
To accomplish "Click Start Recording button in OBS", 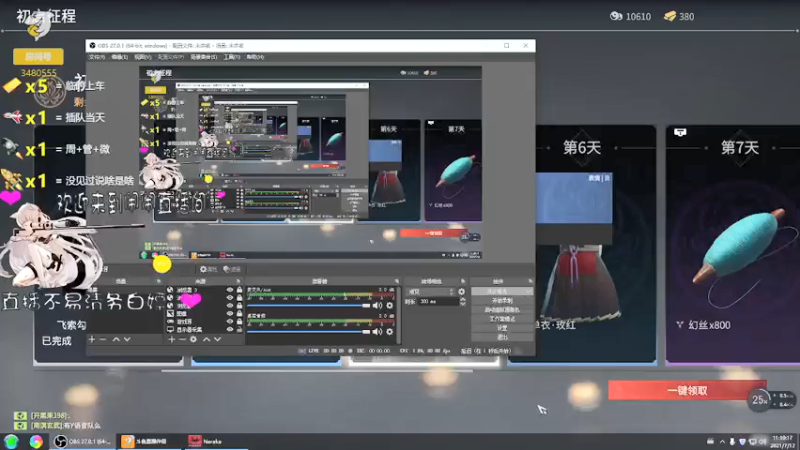I will pos(502,301).
